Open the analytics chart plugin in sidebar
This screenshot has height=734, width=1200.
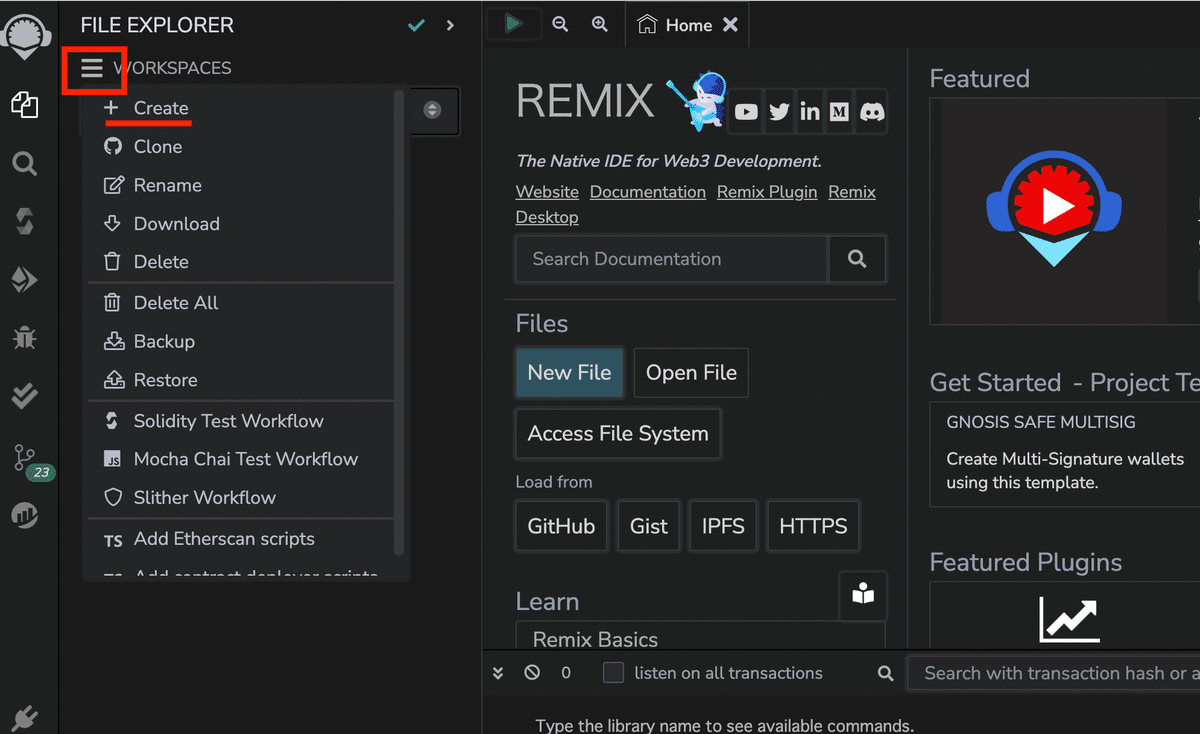[x=25, y=516]
